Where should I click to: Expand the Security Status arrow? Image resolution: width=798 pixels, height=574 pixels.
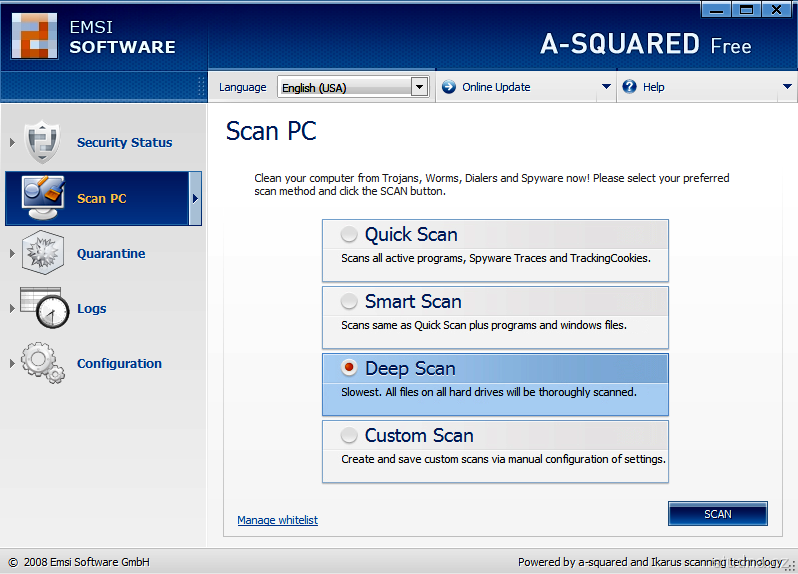(12, 143)
